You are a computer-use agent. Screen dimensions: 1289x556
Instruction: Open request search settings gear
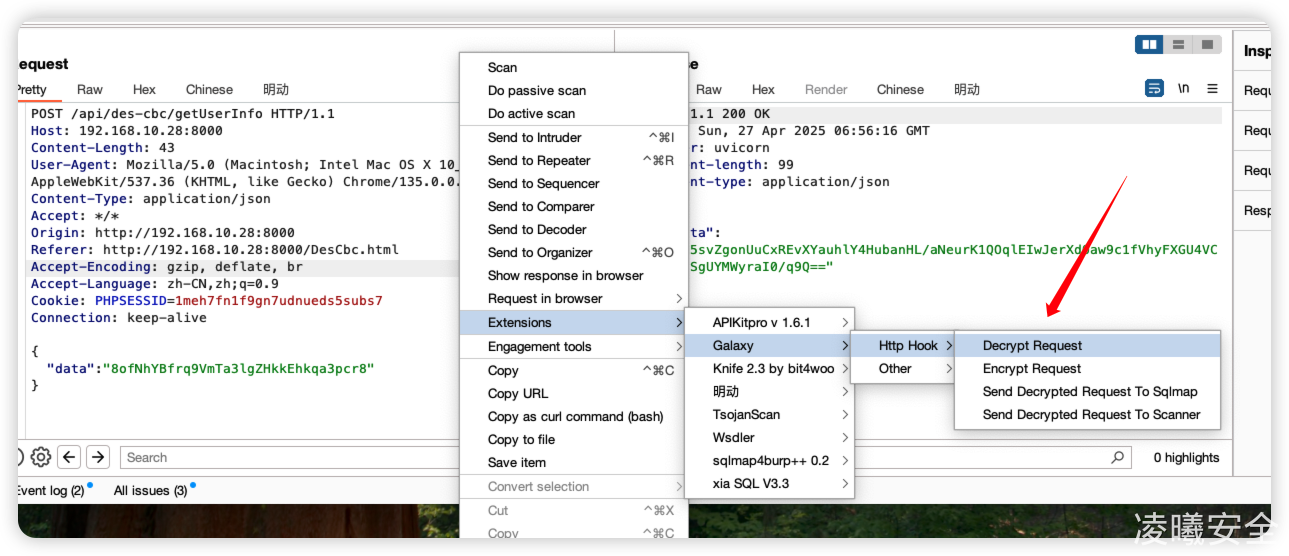pos(40,457)
